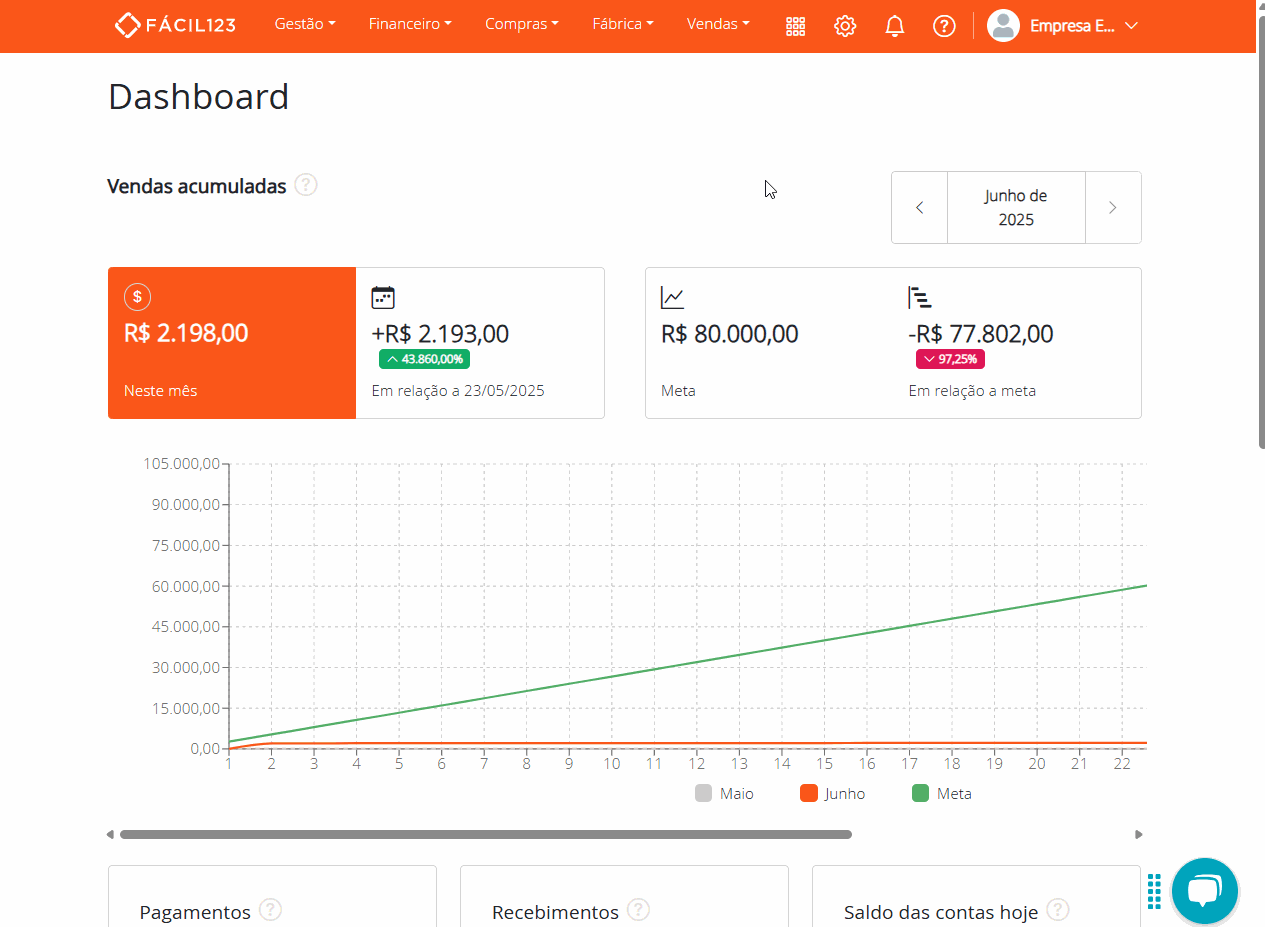Check notifications via the bell icon
1265x927 pixels.
coord(894,26)
